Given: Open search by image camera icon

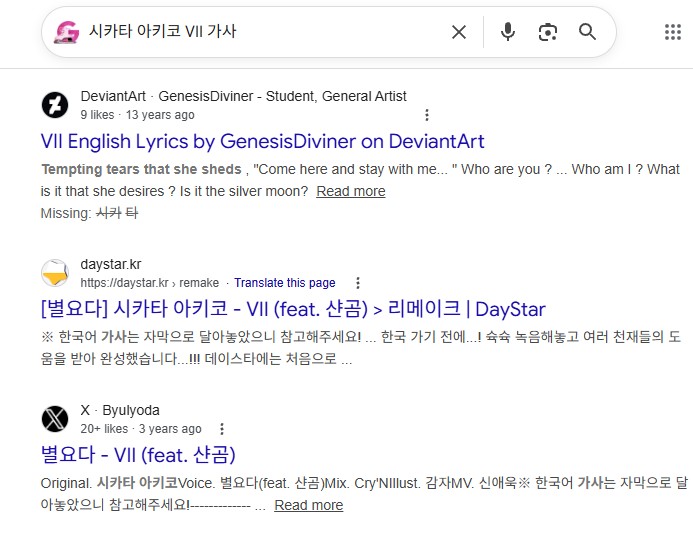Looking at the screenshot, I should coord(547,32).
